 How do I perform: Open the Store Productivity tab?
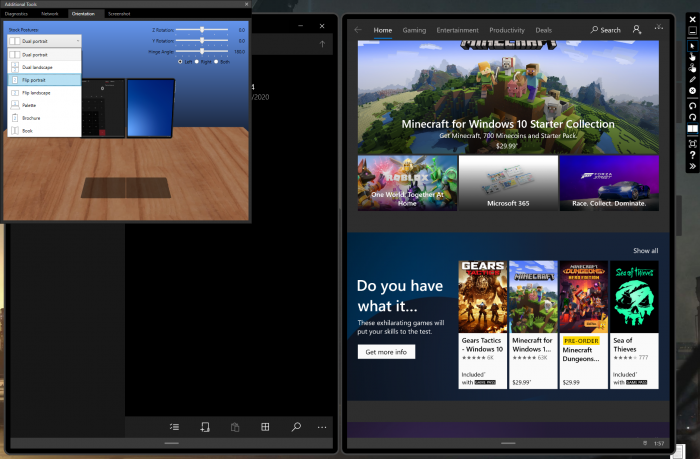pyautogui.click(x=507, y=30)
